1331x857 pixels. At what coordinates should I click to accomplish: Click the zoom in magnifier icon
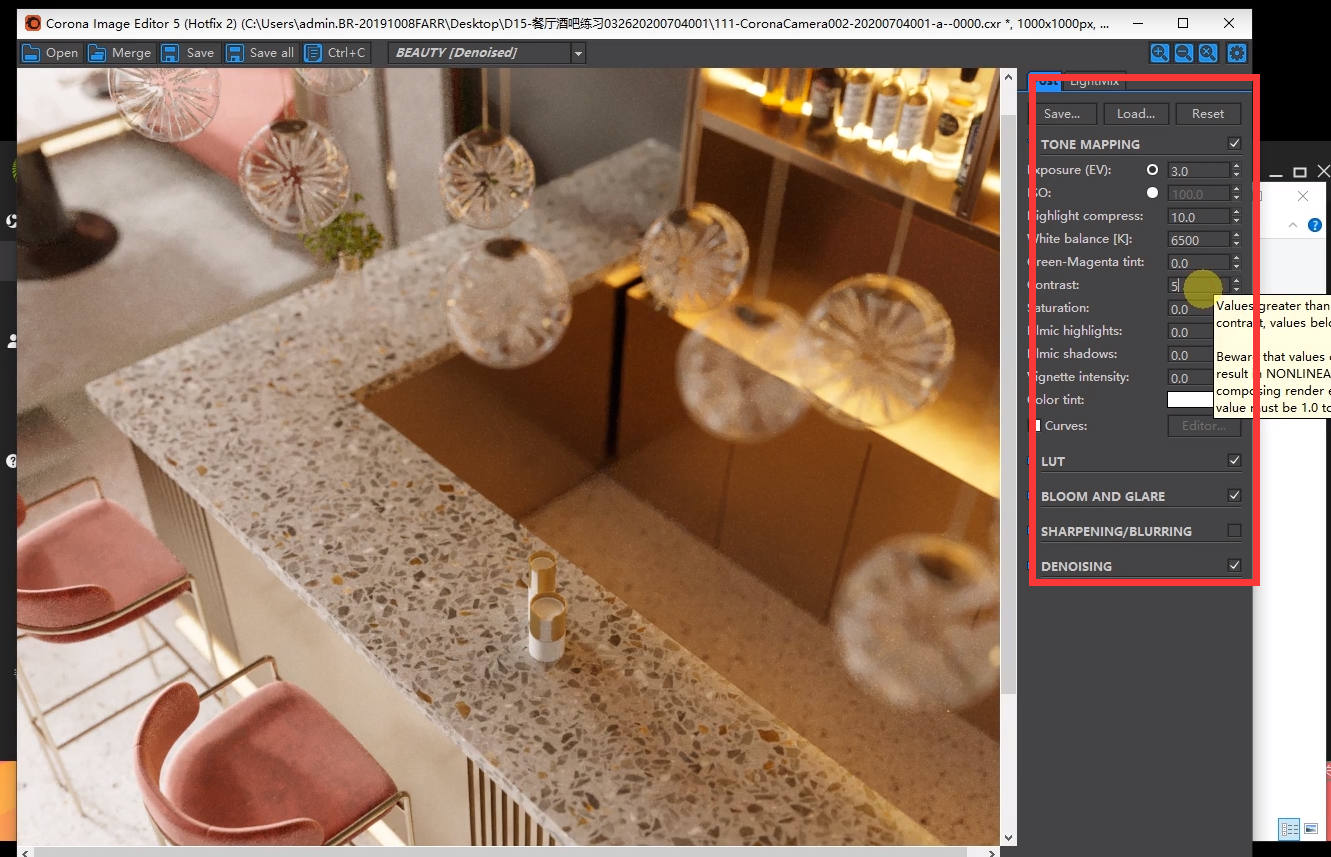pos(1159,53)
